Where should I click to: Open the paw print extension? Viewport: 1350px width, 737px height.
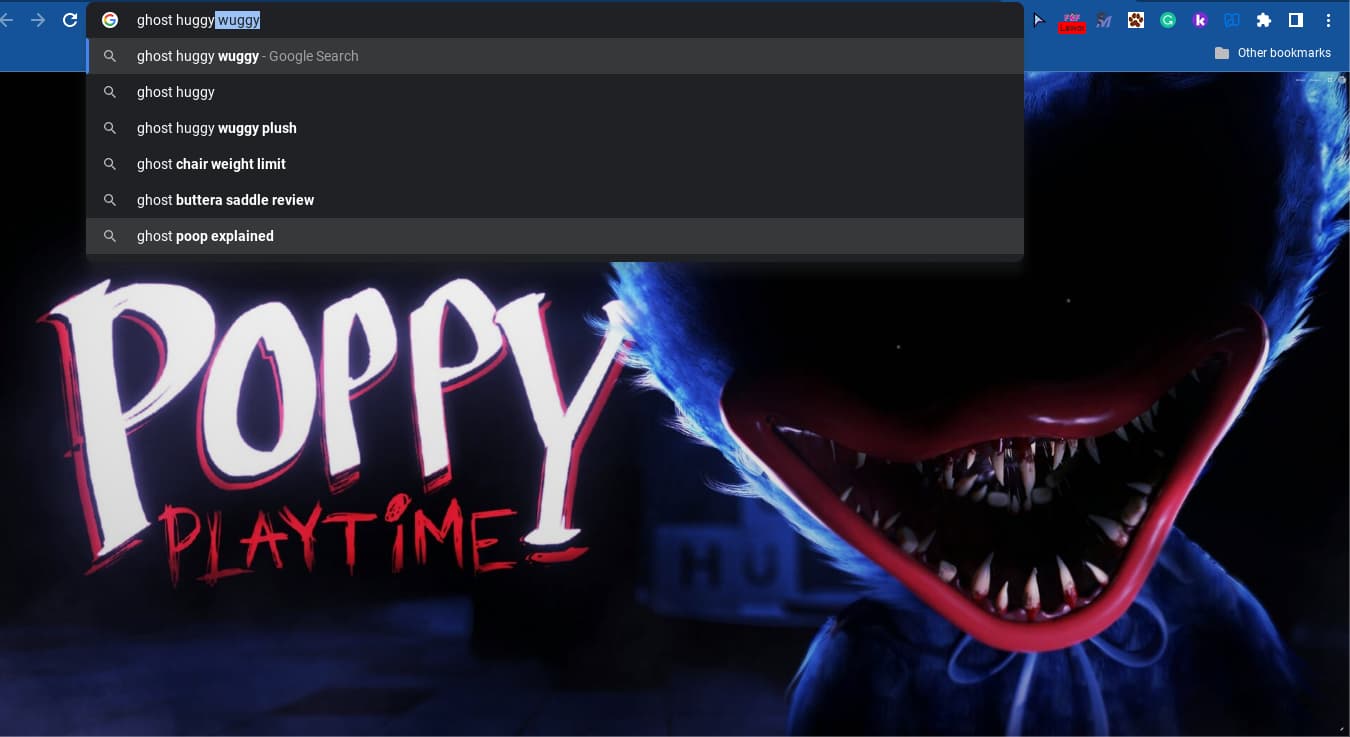[1136, 20]
